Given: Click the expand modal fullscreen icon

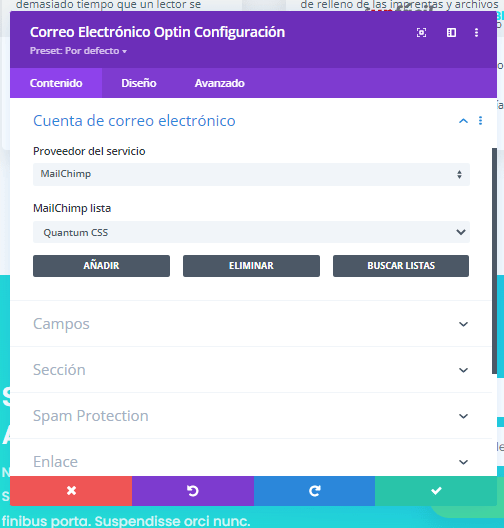Looking at the screenshot, I should click(x=421, y=33).
